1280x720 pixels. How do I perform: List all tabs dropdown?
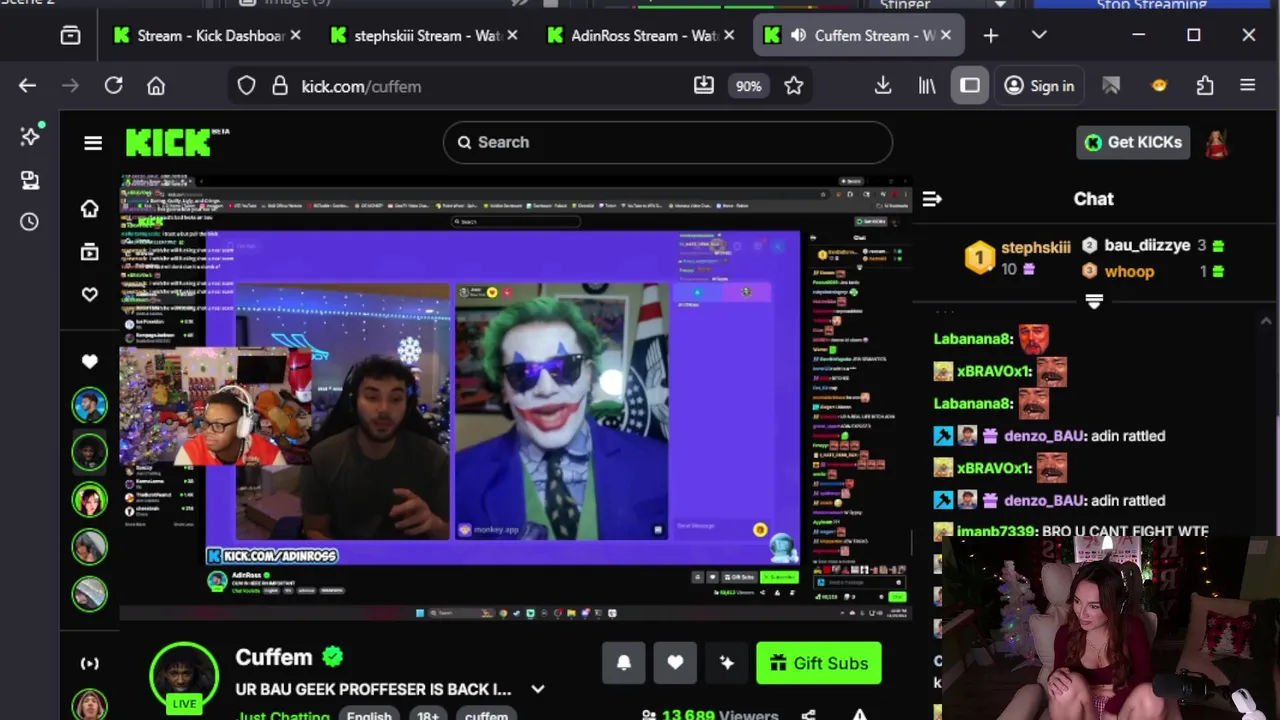1039,35
